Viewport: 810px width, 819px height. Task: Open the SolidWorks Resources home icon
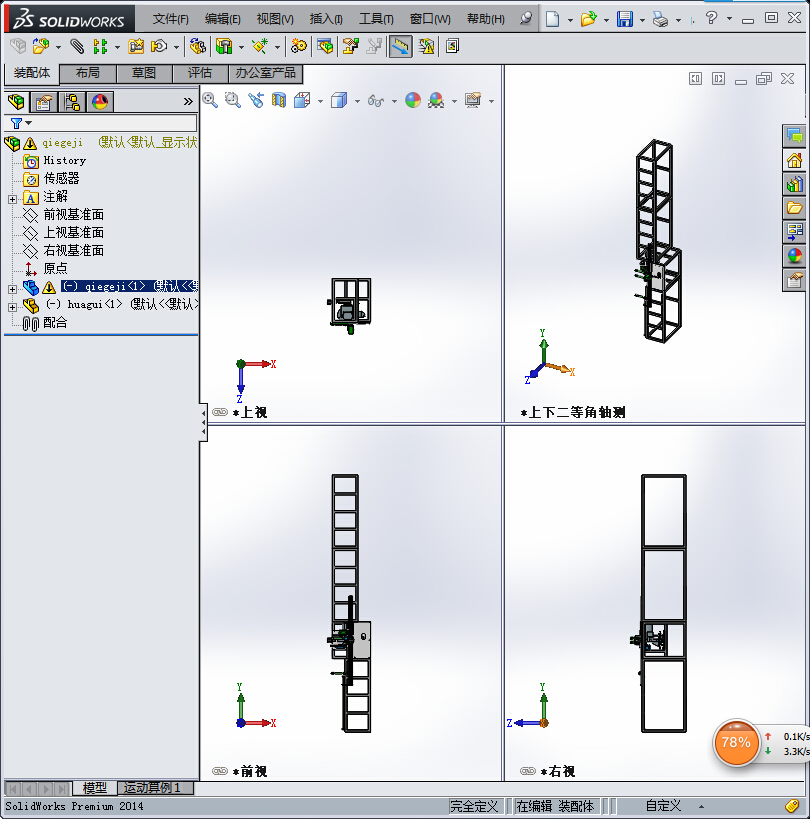tap(794, 160)
